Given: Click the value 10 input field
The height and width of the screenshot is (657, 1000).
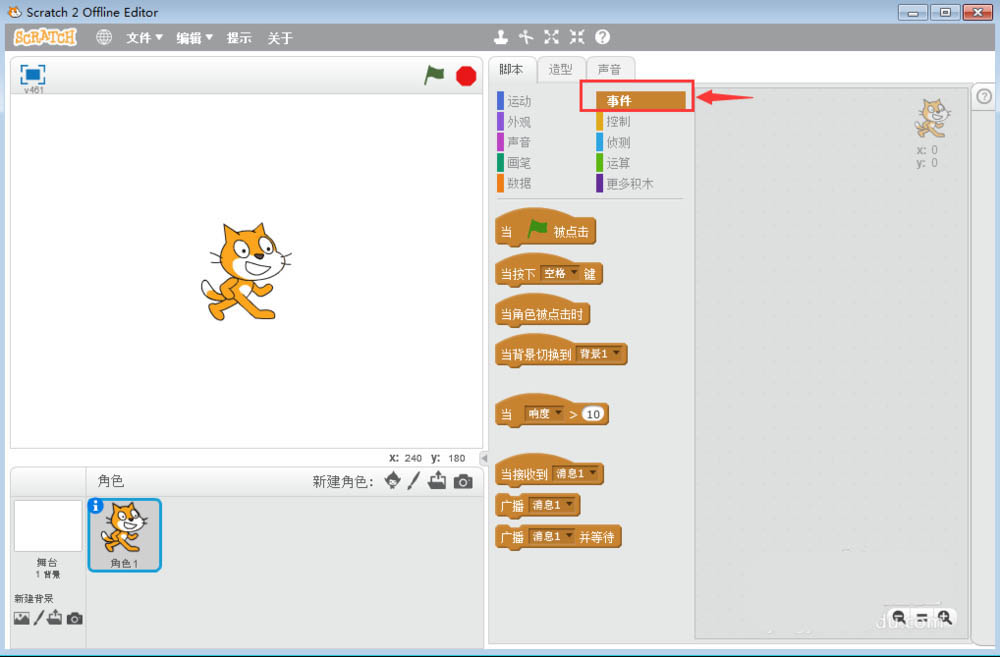Looking at the screenshot, I should click(593, 414).
